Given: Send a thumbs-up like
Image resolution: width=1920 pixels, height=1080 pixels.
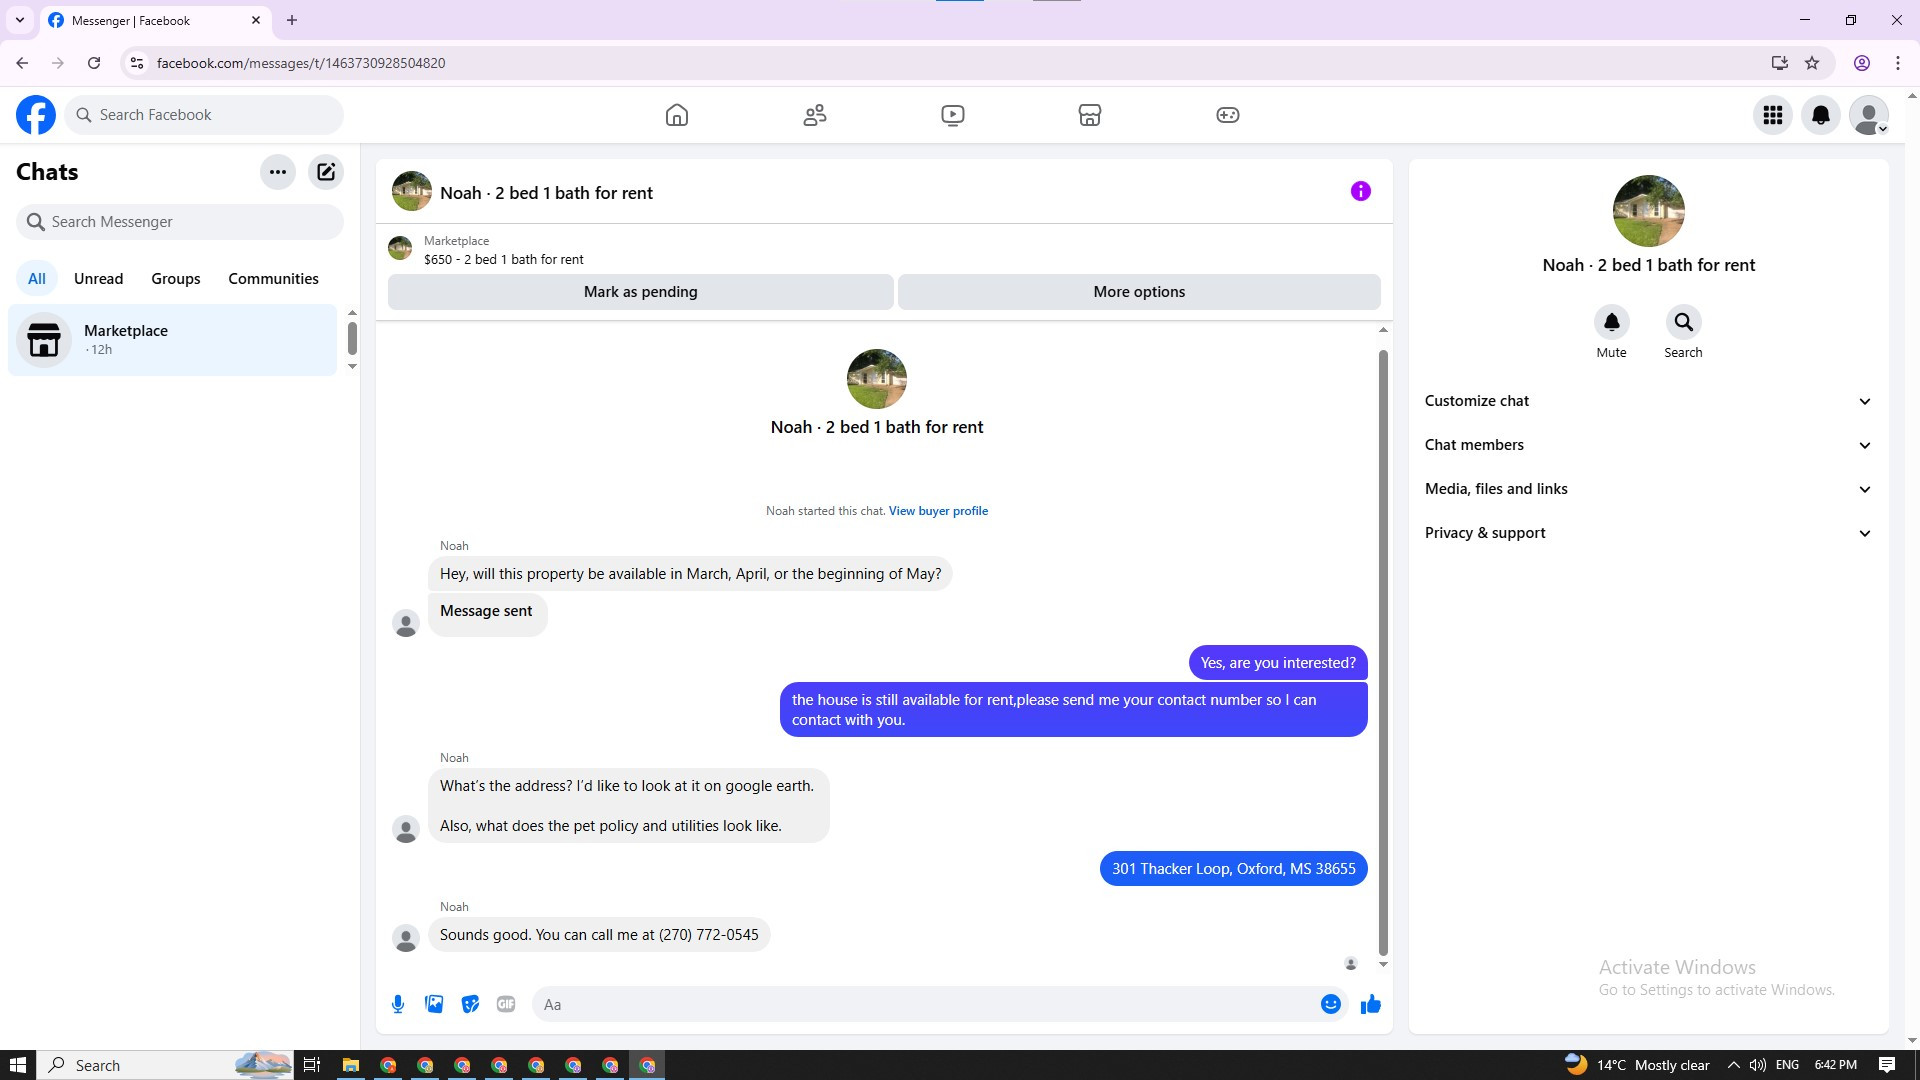Looking at the screenshot, I should coord(1370,1004).
